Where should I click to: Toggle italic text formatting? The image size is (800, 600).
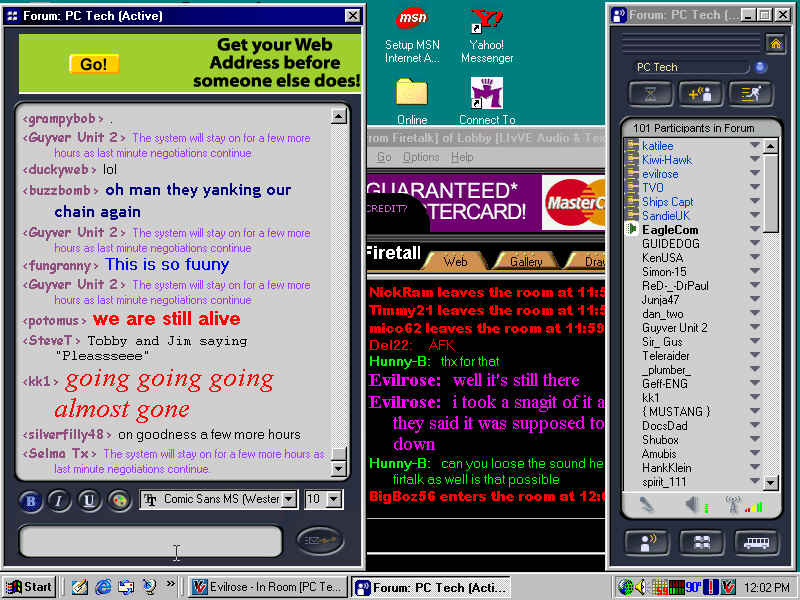(x=59, y=500)
